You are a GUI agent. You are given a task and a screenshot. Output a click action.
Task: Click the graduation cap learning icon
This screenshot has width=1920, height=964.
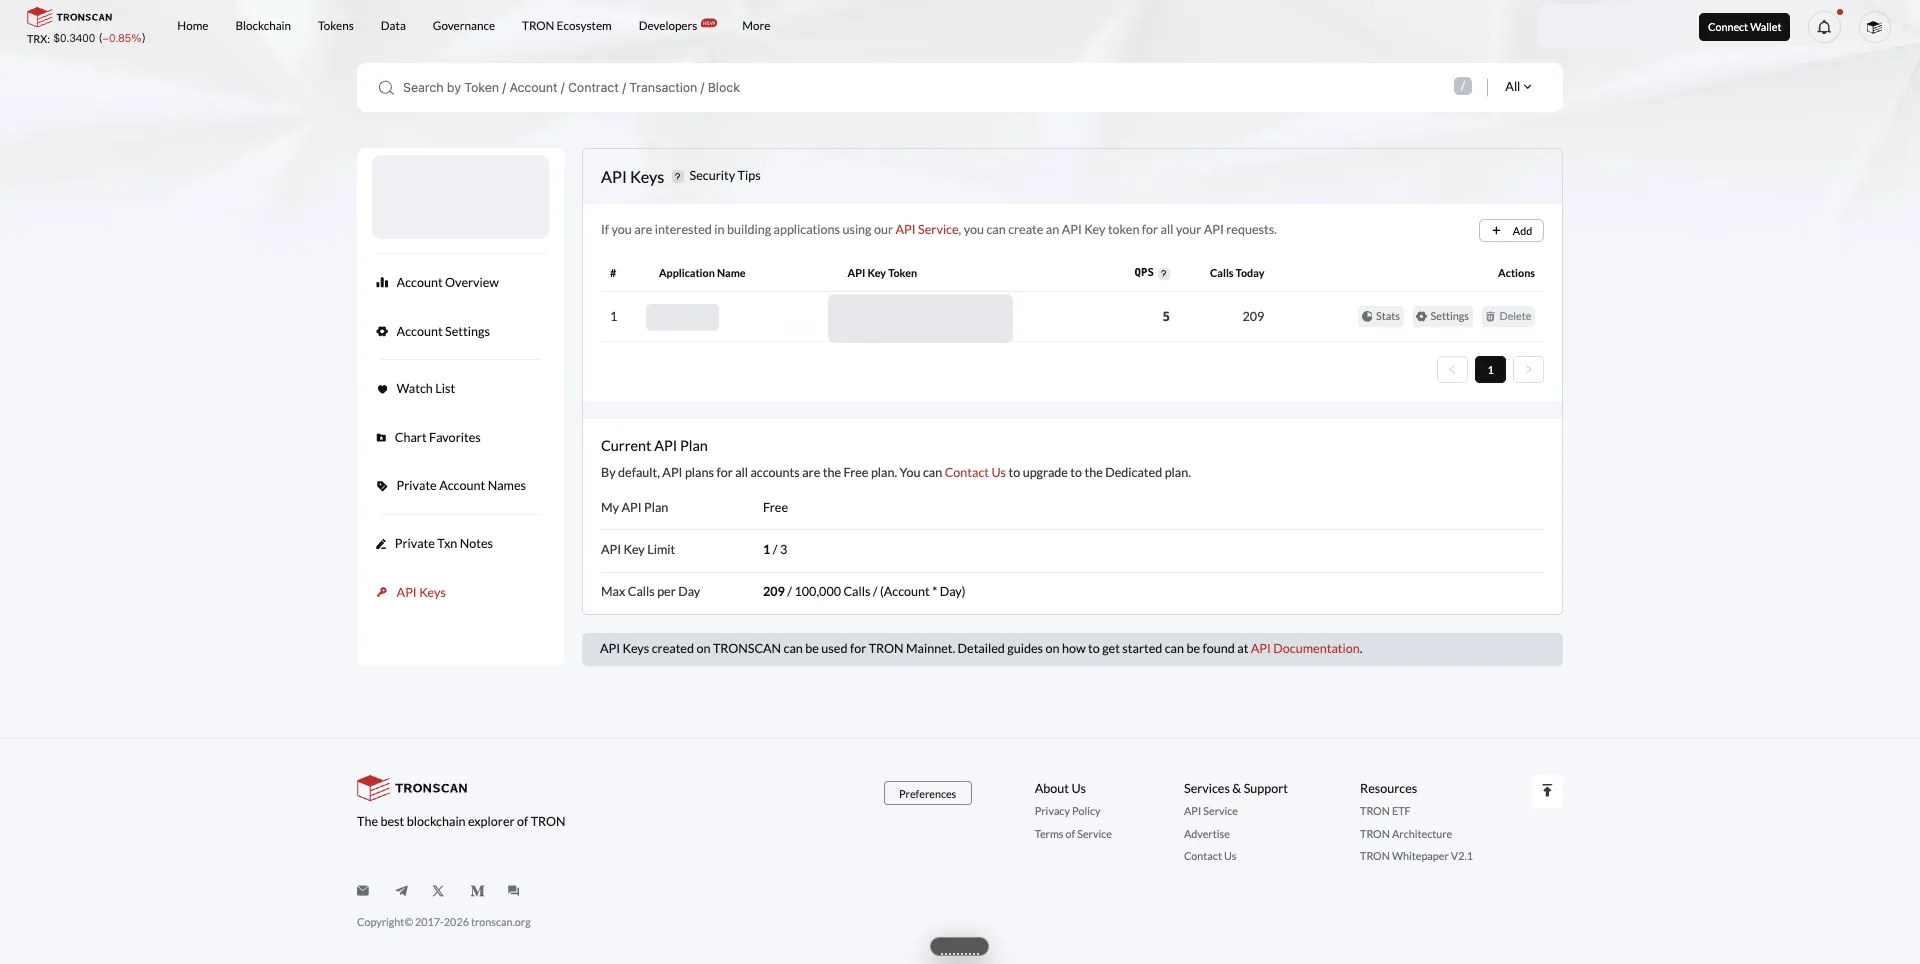click(x=1874, y=27)
